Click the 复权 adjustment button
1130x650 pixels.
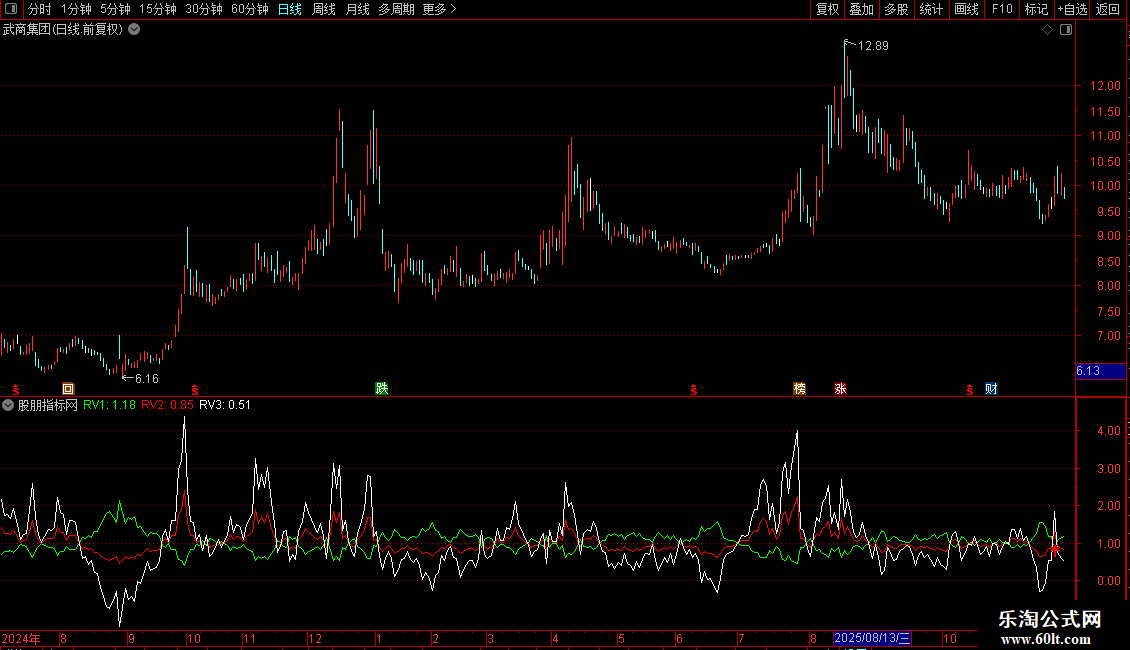pyautogui.click(x=827, y=9)
